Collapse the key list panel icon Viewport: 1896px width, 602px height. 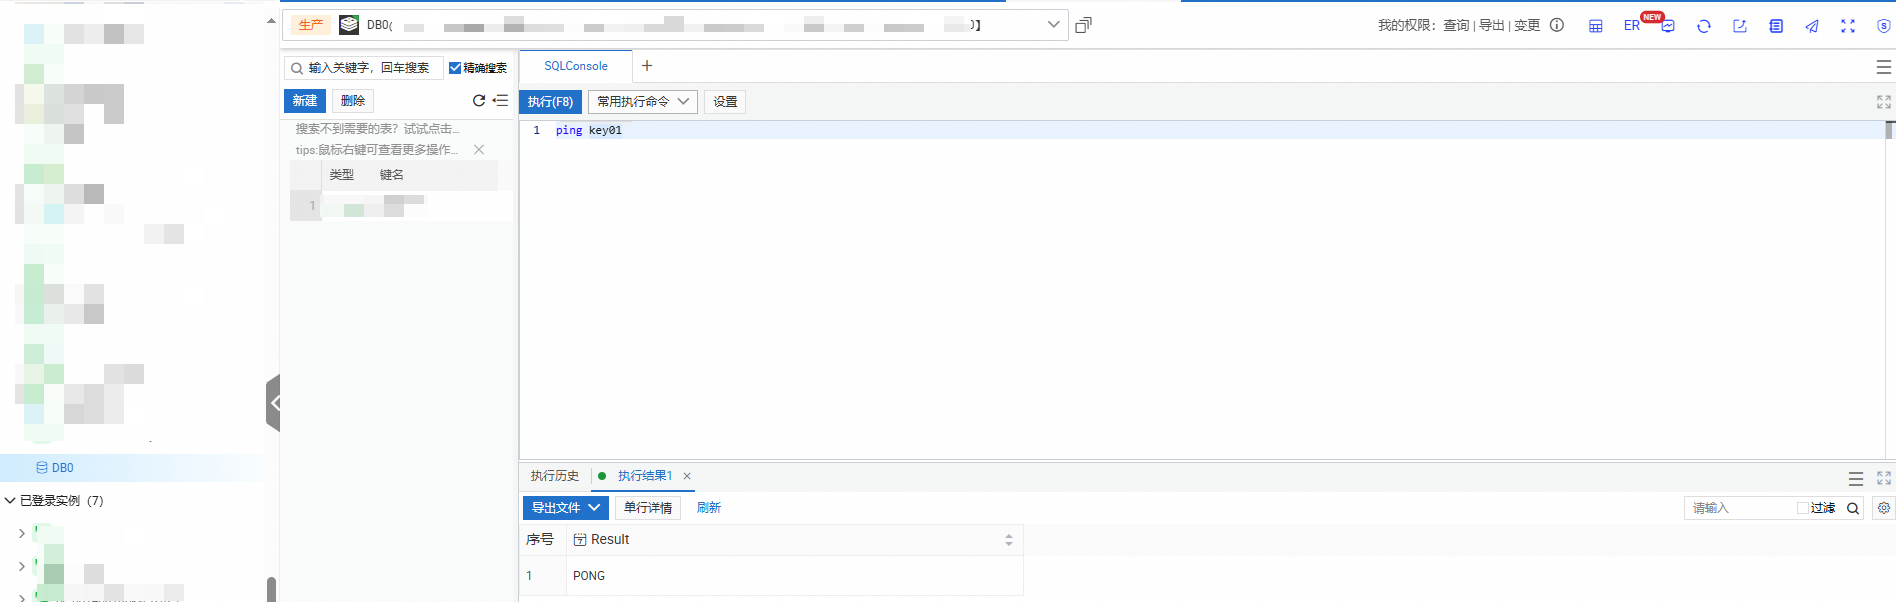click(x=500, y=101)
